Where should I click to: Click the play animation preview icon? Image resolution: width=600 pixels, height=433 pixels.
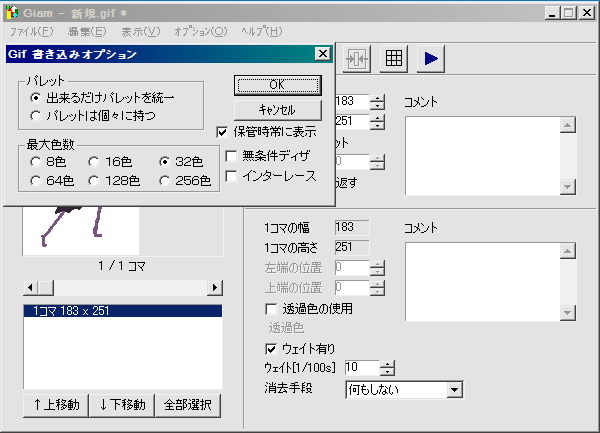(x=431, y=59)
